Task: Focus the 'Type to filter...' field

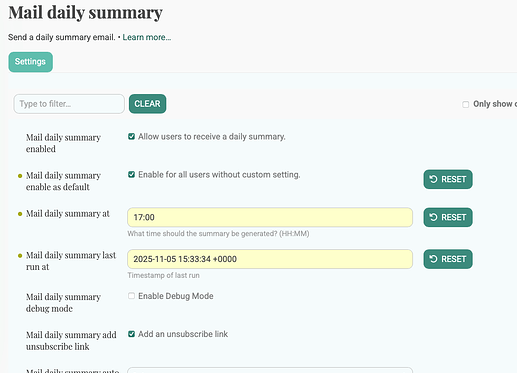Action: (69, 104)
